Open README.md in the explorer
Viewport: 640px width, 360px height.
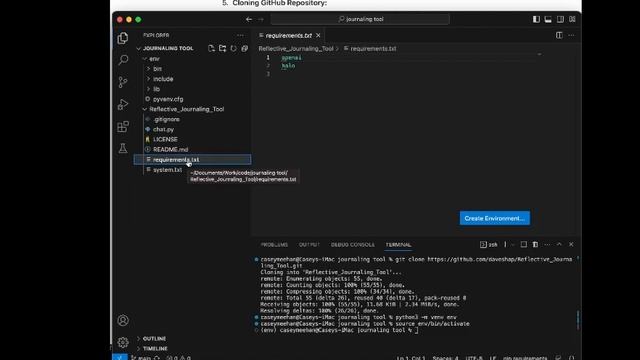tap(170, 149)
